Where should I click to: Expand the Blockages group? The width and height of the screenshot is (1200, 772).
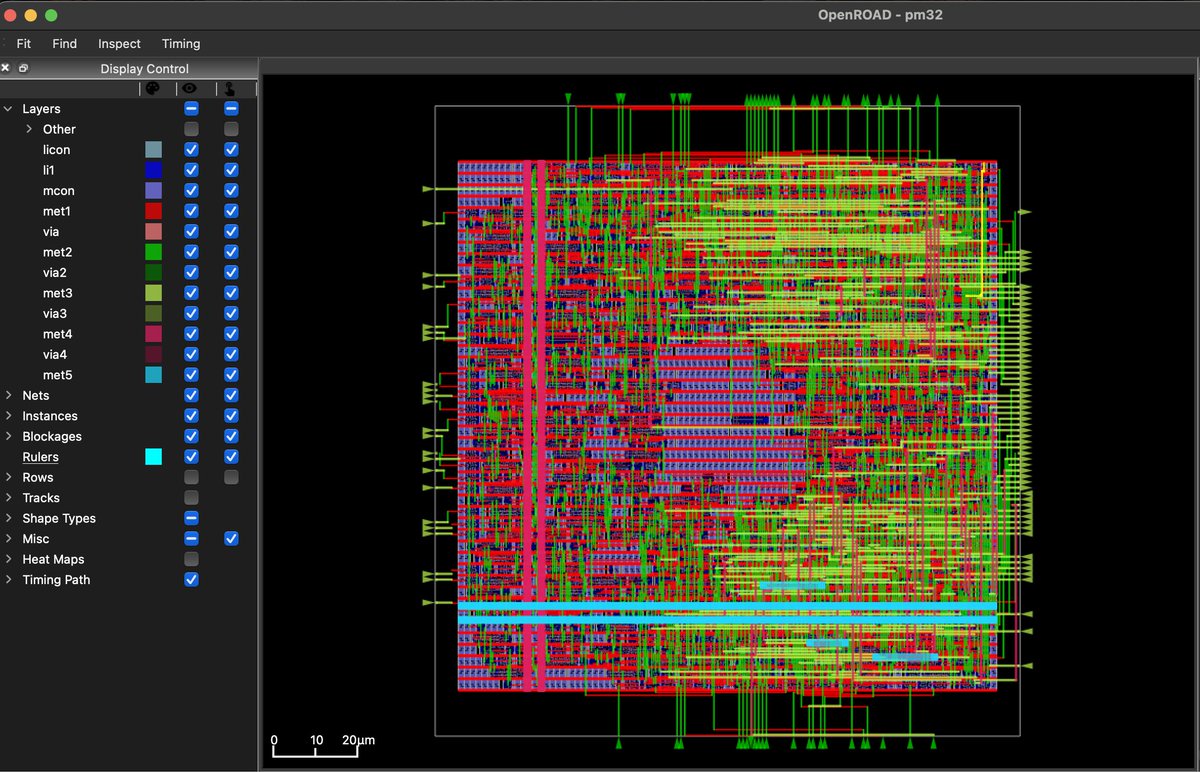[9, 437]
